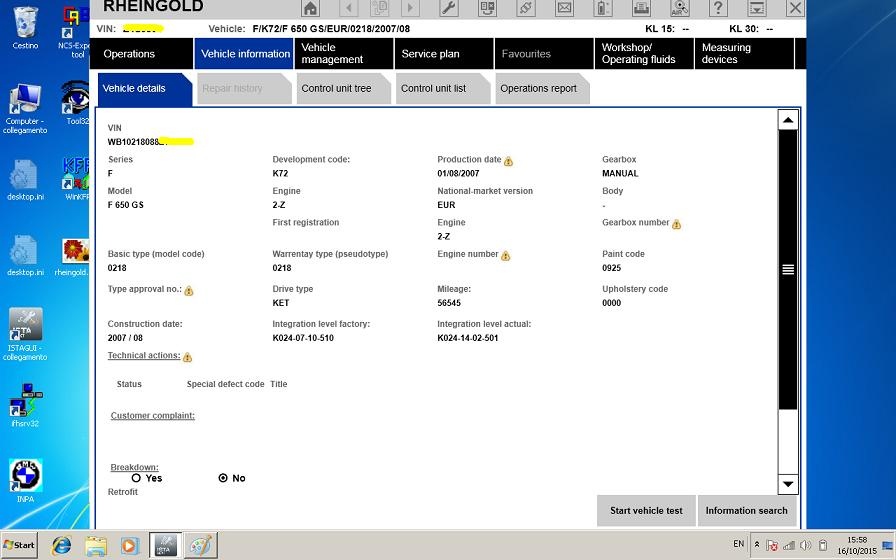This screenshot has height=560, width=896.
Task: Click the warning icon next to Production date
Action: [x=508, y=161]
